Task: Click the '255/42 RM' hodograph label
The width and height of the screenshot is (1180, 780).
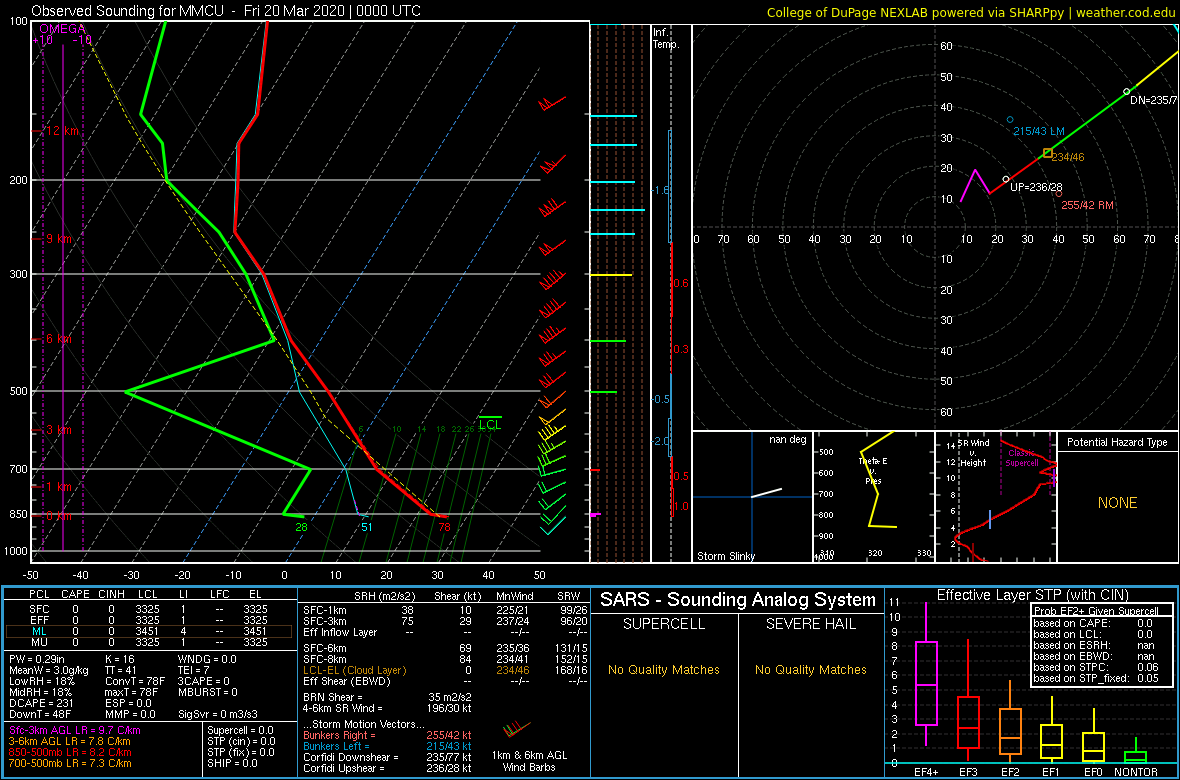Action: (x=1087, y=204)
